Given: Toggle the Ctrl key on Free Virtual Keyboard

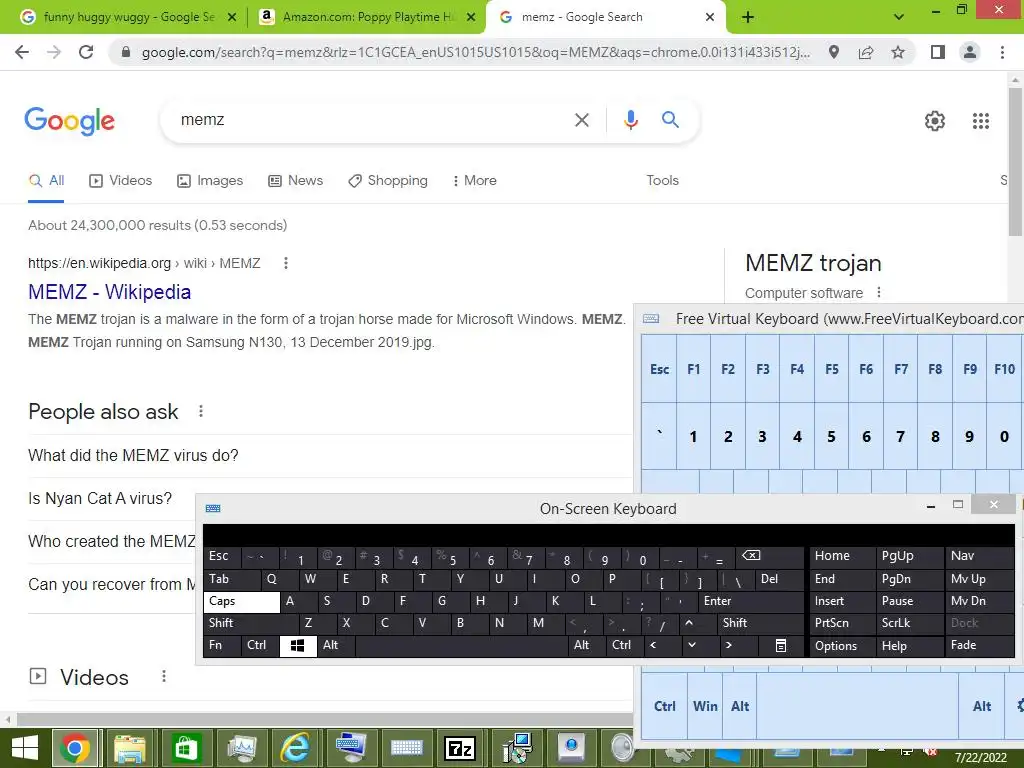Looking at the screenshot, I should 665,706.
